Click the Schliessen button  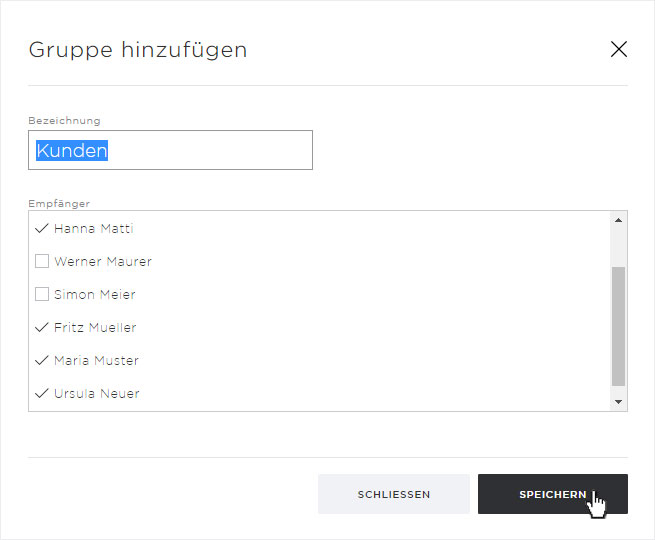[x=393, y=494]
